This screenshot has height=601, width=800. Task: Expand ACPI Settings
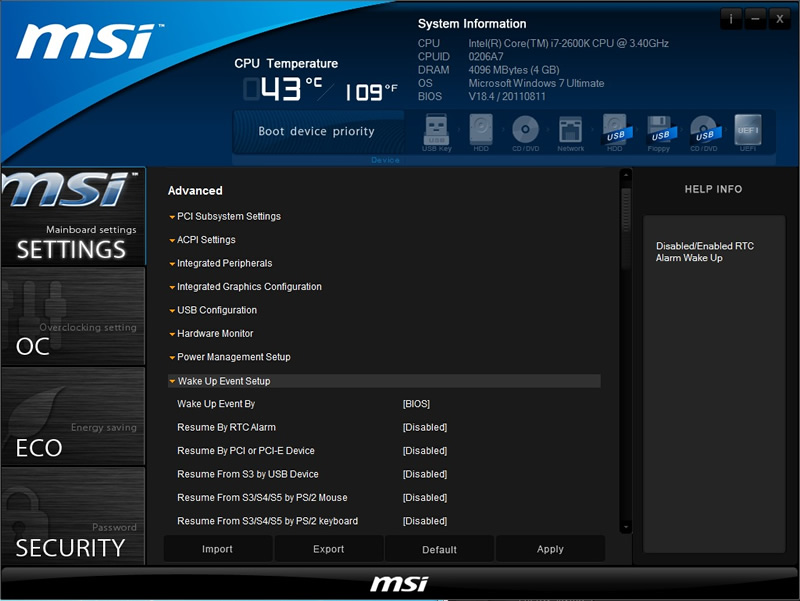(203, 240)
